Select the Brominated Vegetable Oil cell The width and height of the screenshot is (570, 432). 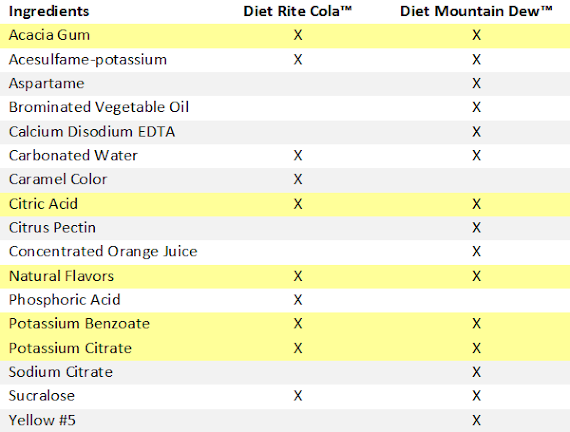pos(99,107)
